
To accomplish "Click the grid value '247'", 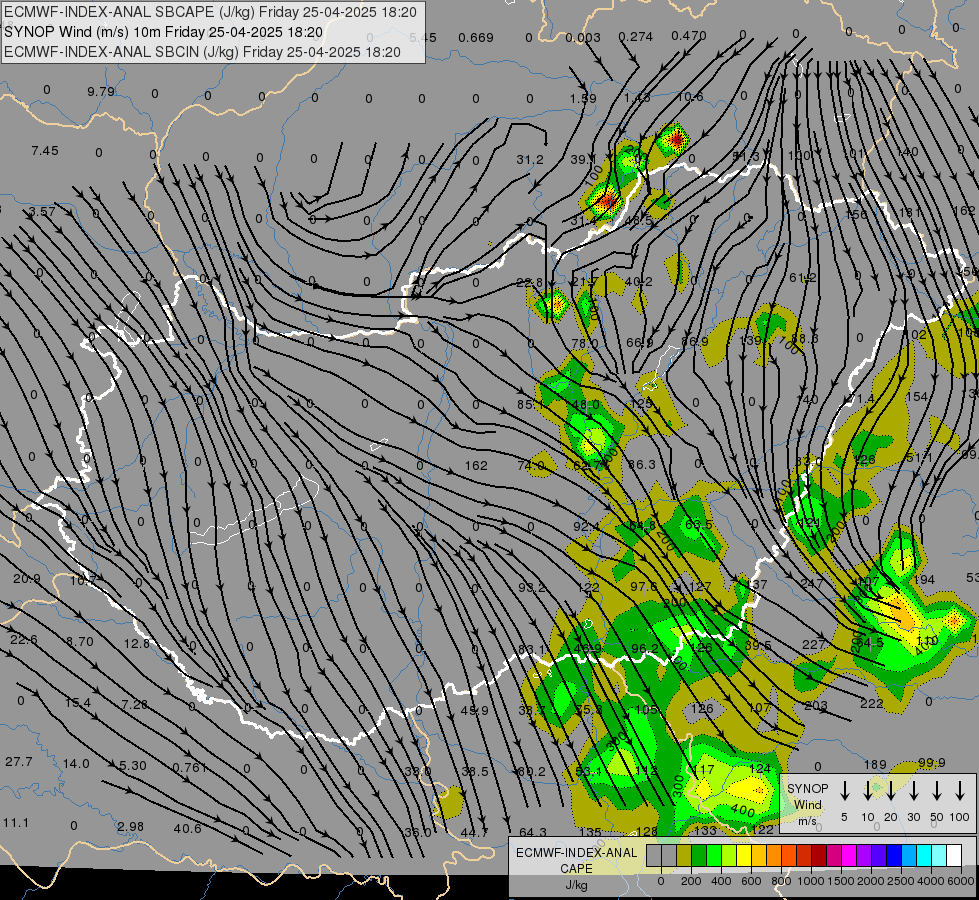I will coord(812,583).
